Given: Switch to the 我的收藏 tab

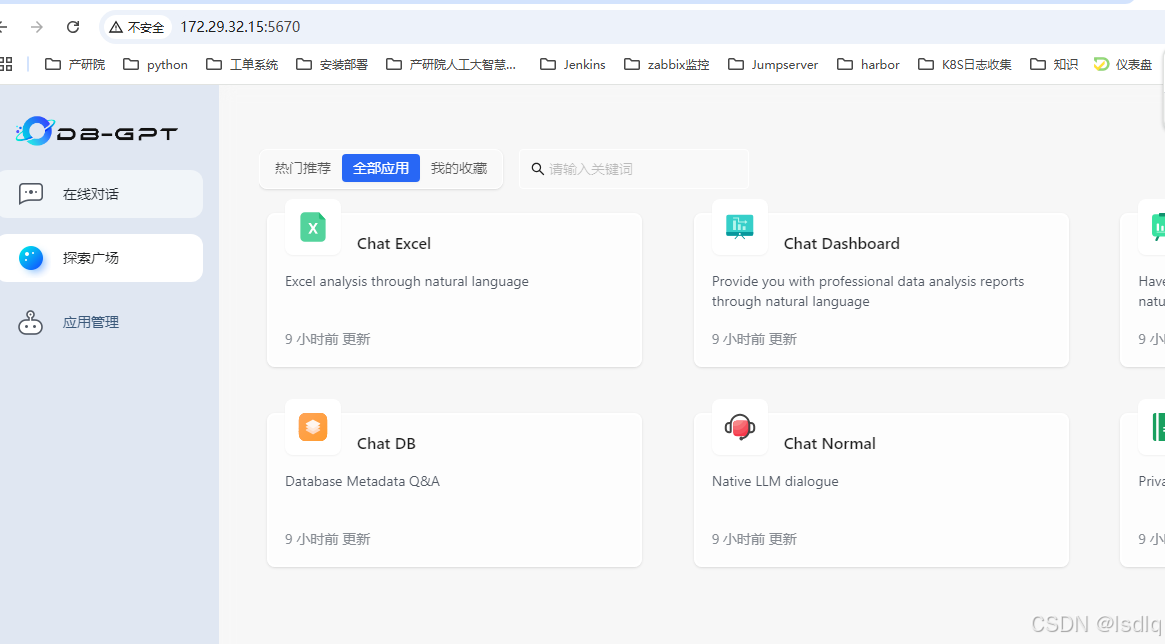Looking at the screenshot, I should 459,169.
